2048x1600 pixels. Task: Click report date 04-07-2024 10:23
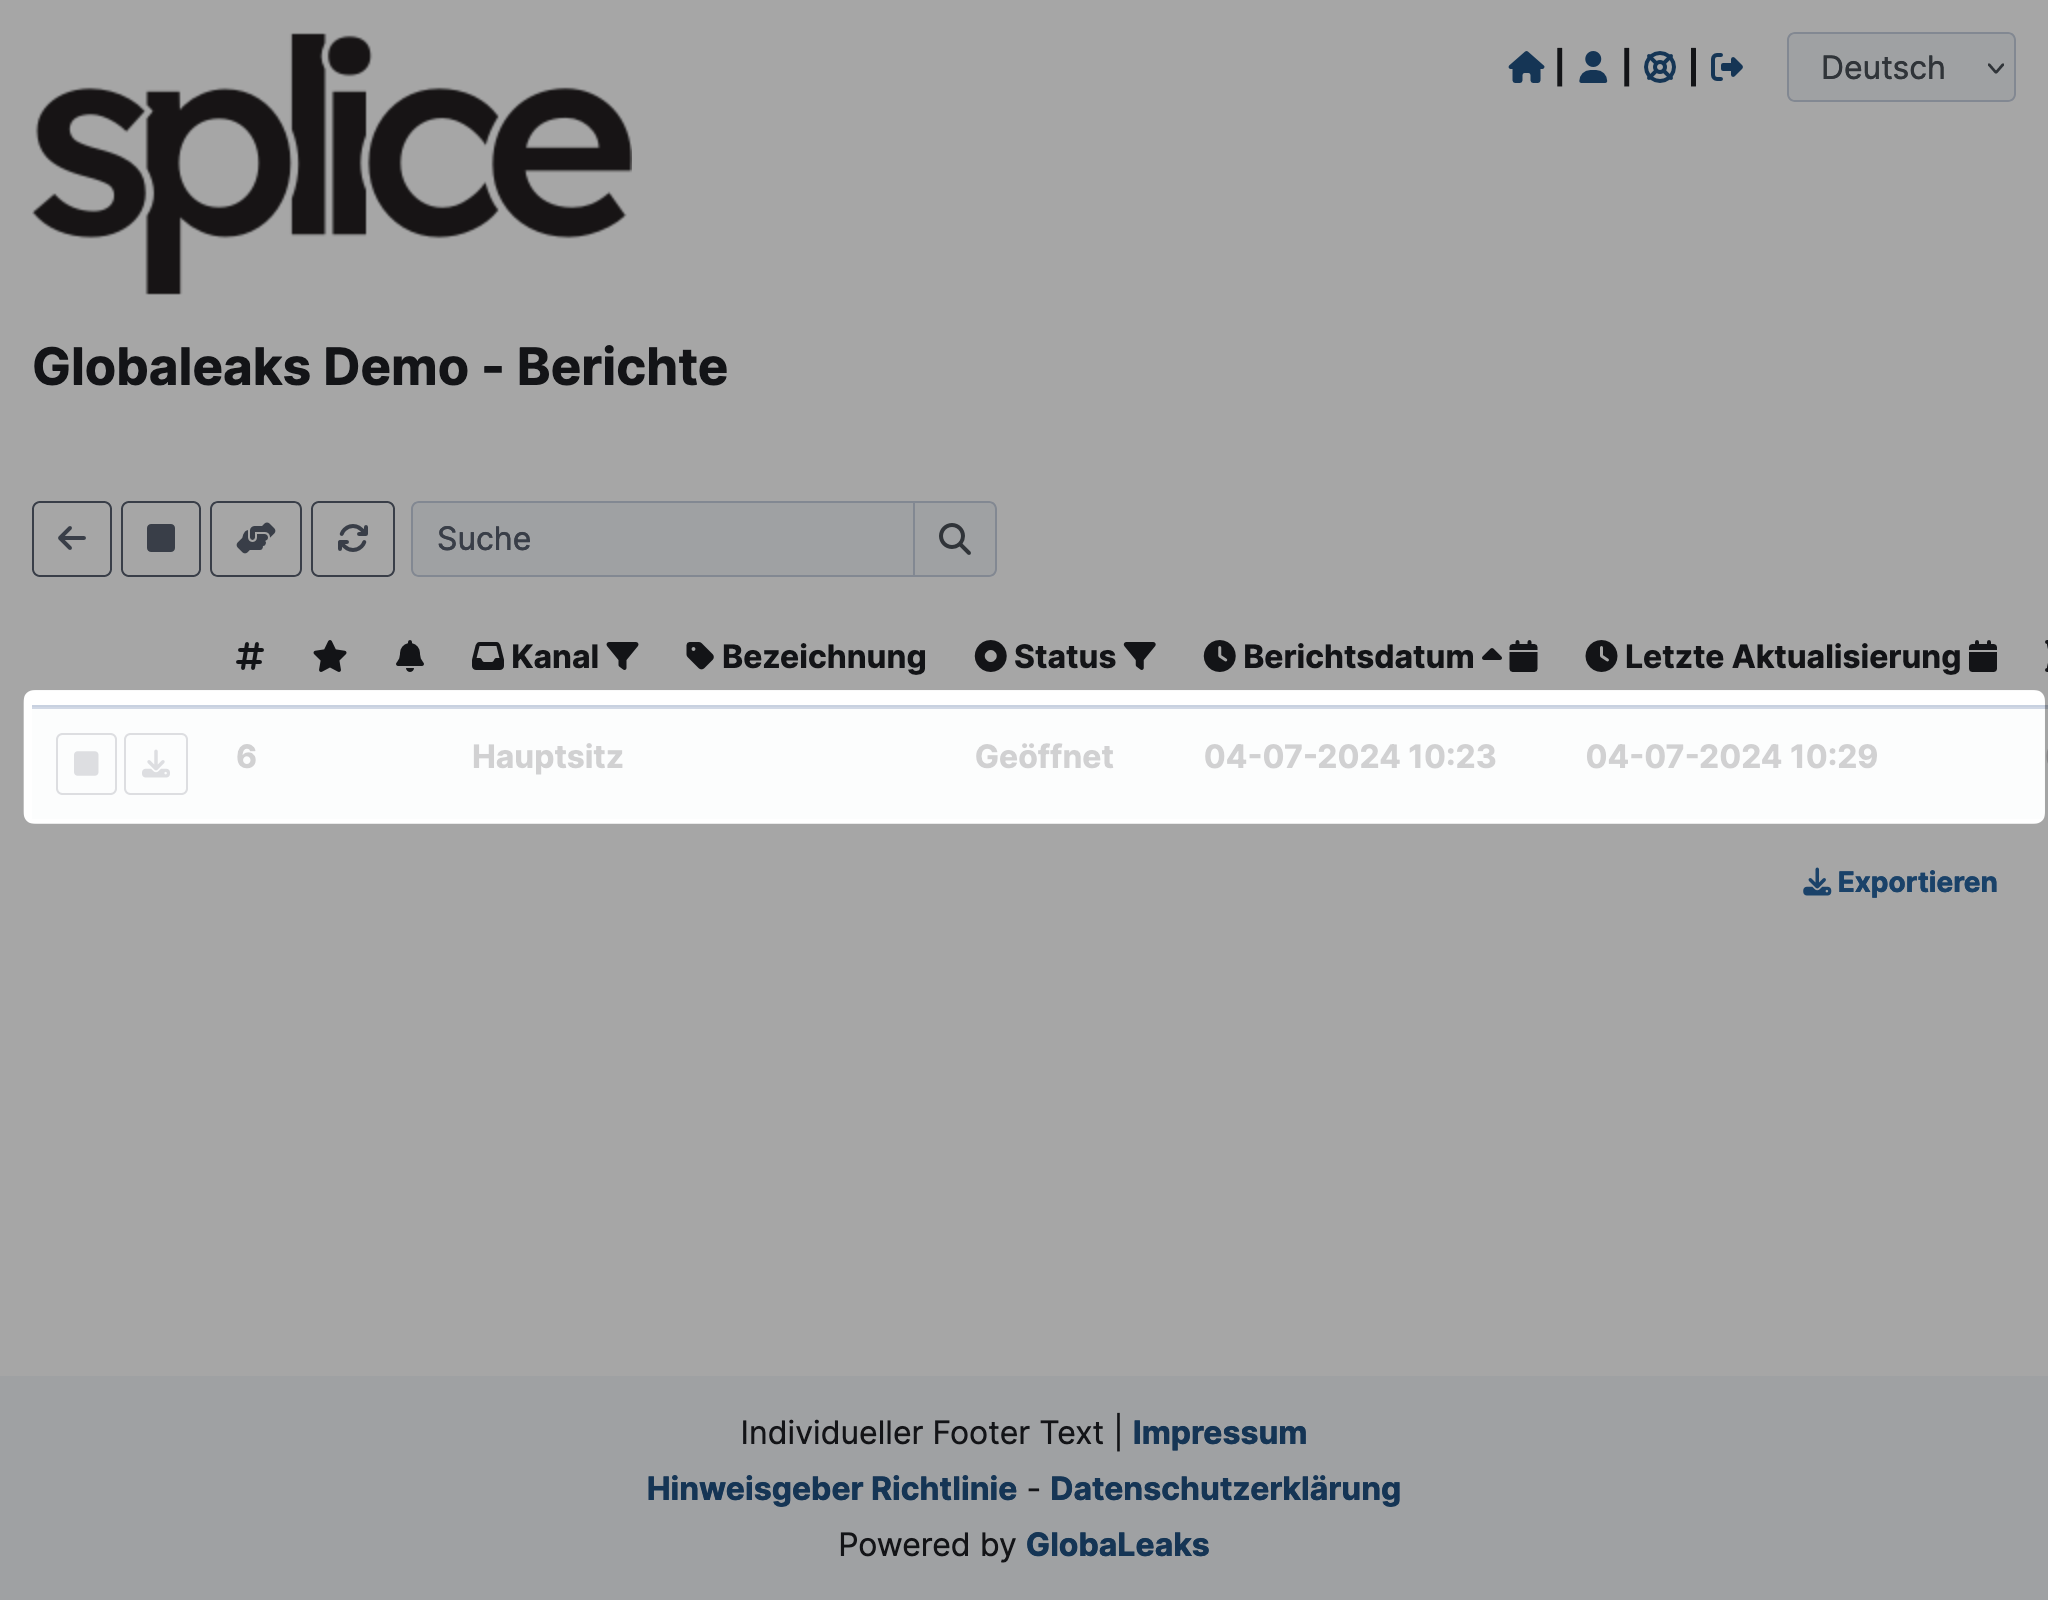1350,757
